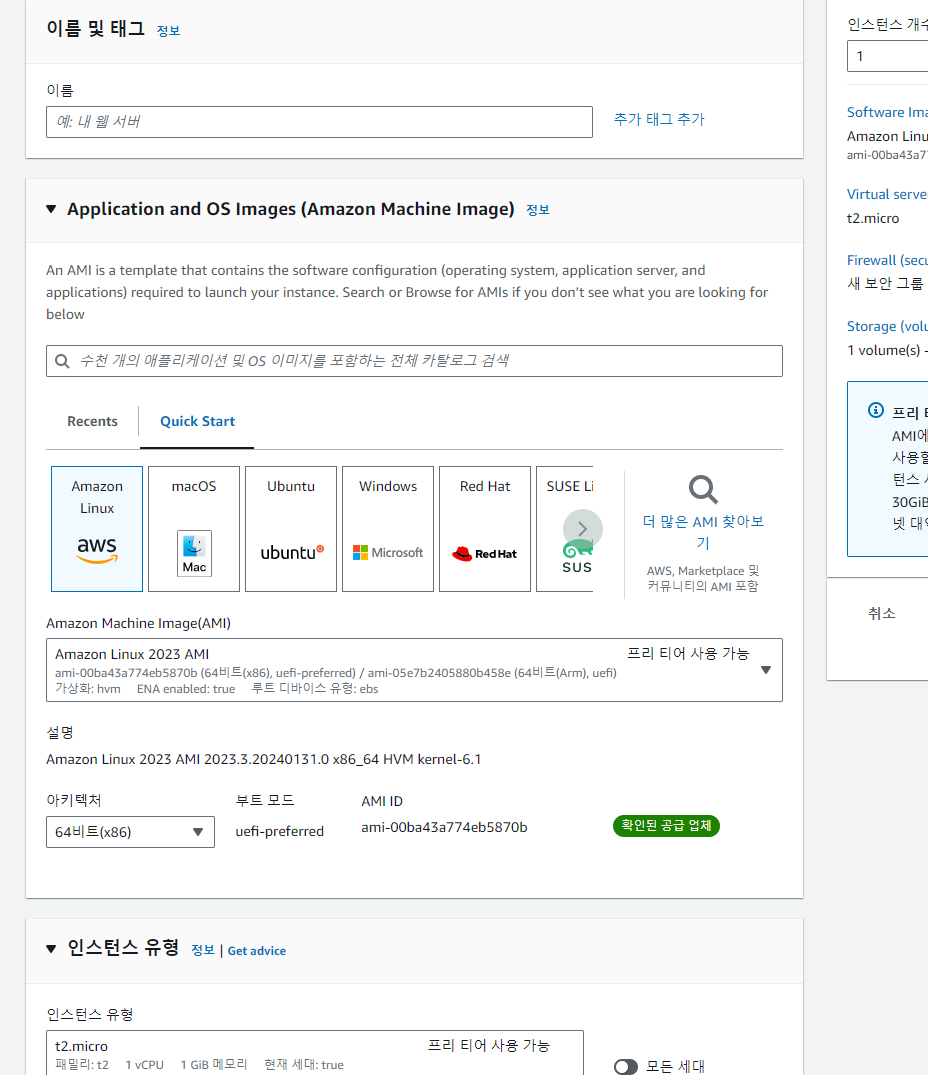Click the 인스턴스 개수 number field

click(888, 56)
